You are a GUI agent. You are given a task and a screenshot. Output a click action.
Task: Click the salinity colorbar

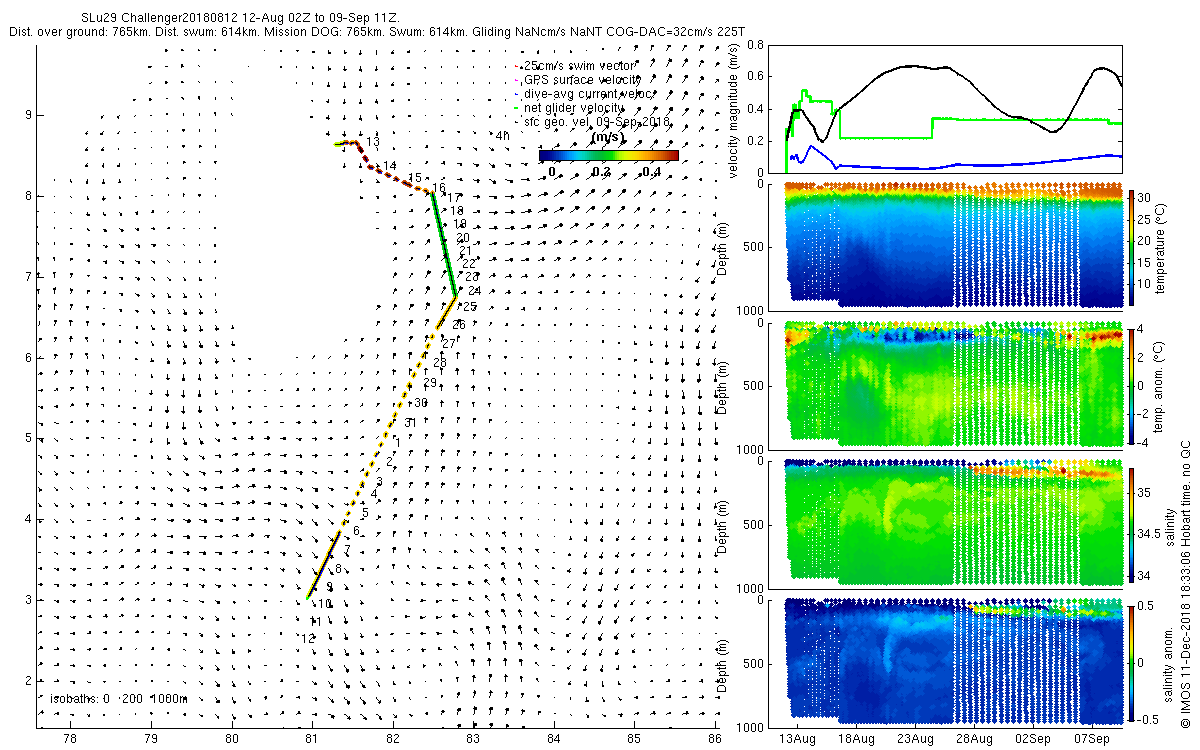1132,524
